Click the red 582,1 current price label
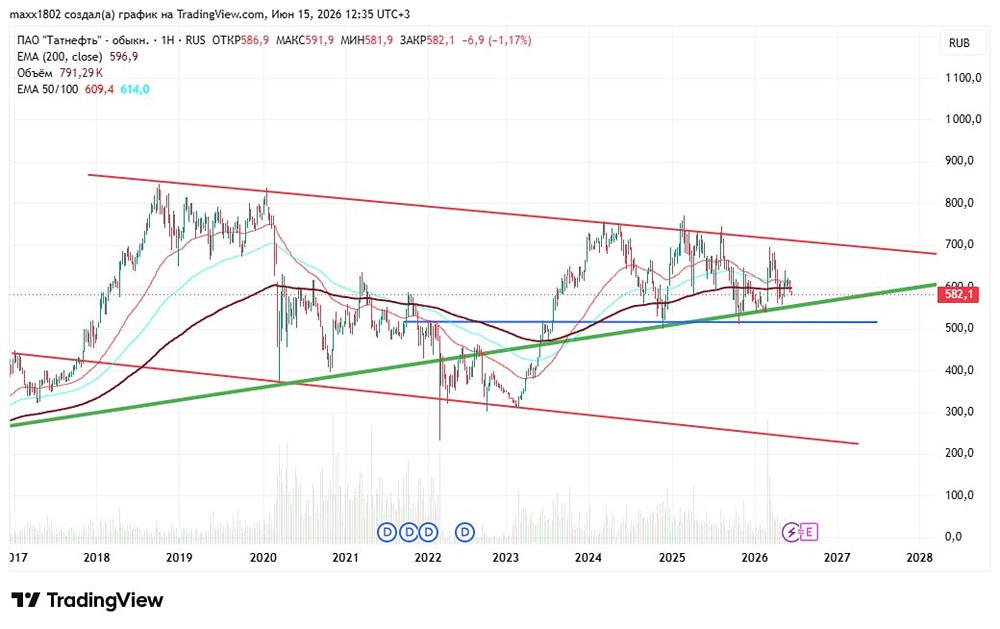 point(957,294)
